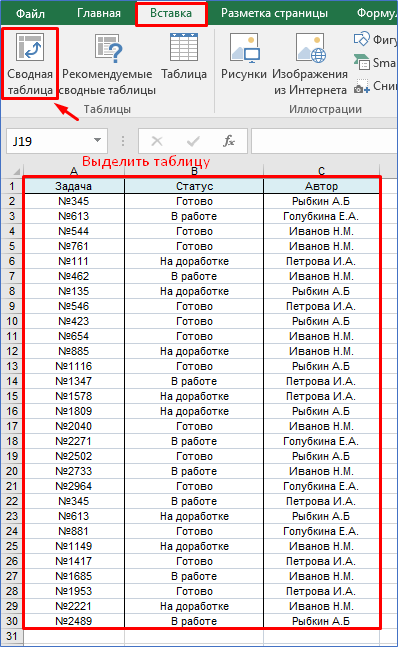
Task: Insert a SmartArt graphic
Action: point(374,63)
